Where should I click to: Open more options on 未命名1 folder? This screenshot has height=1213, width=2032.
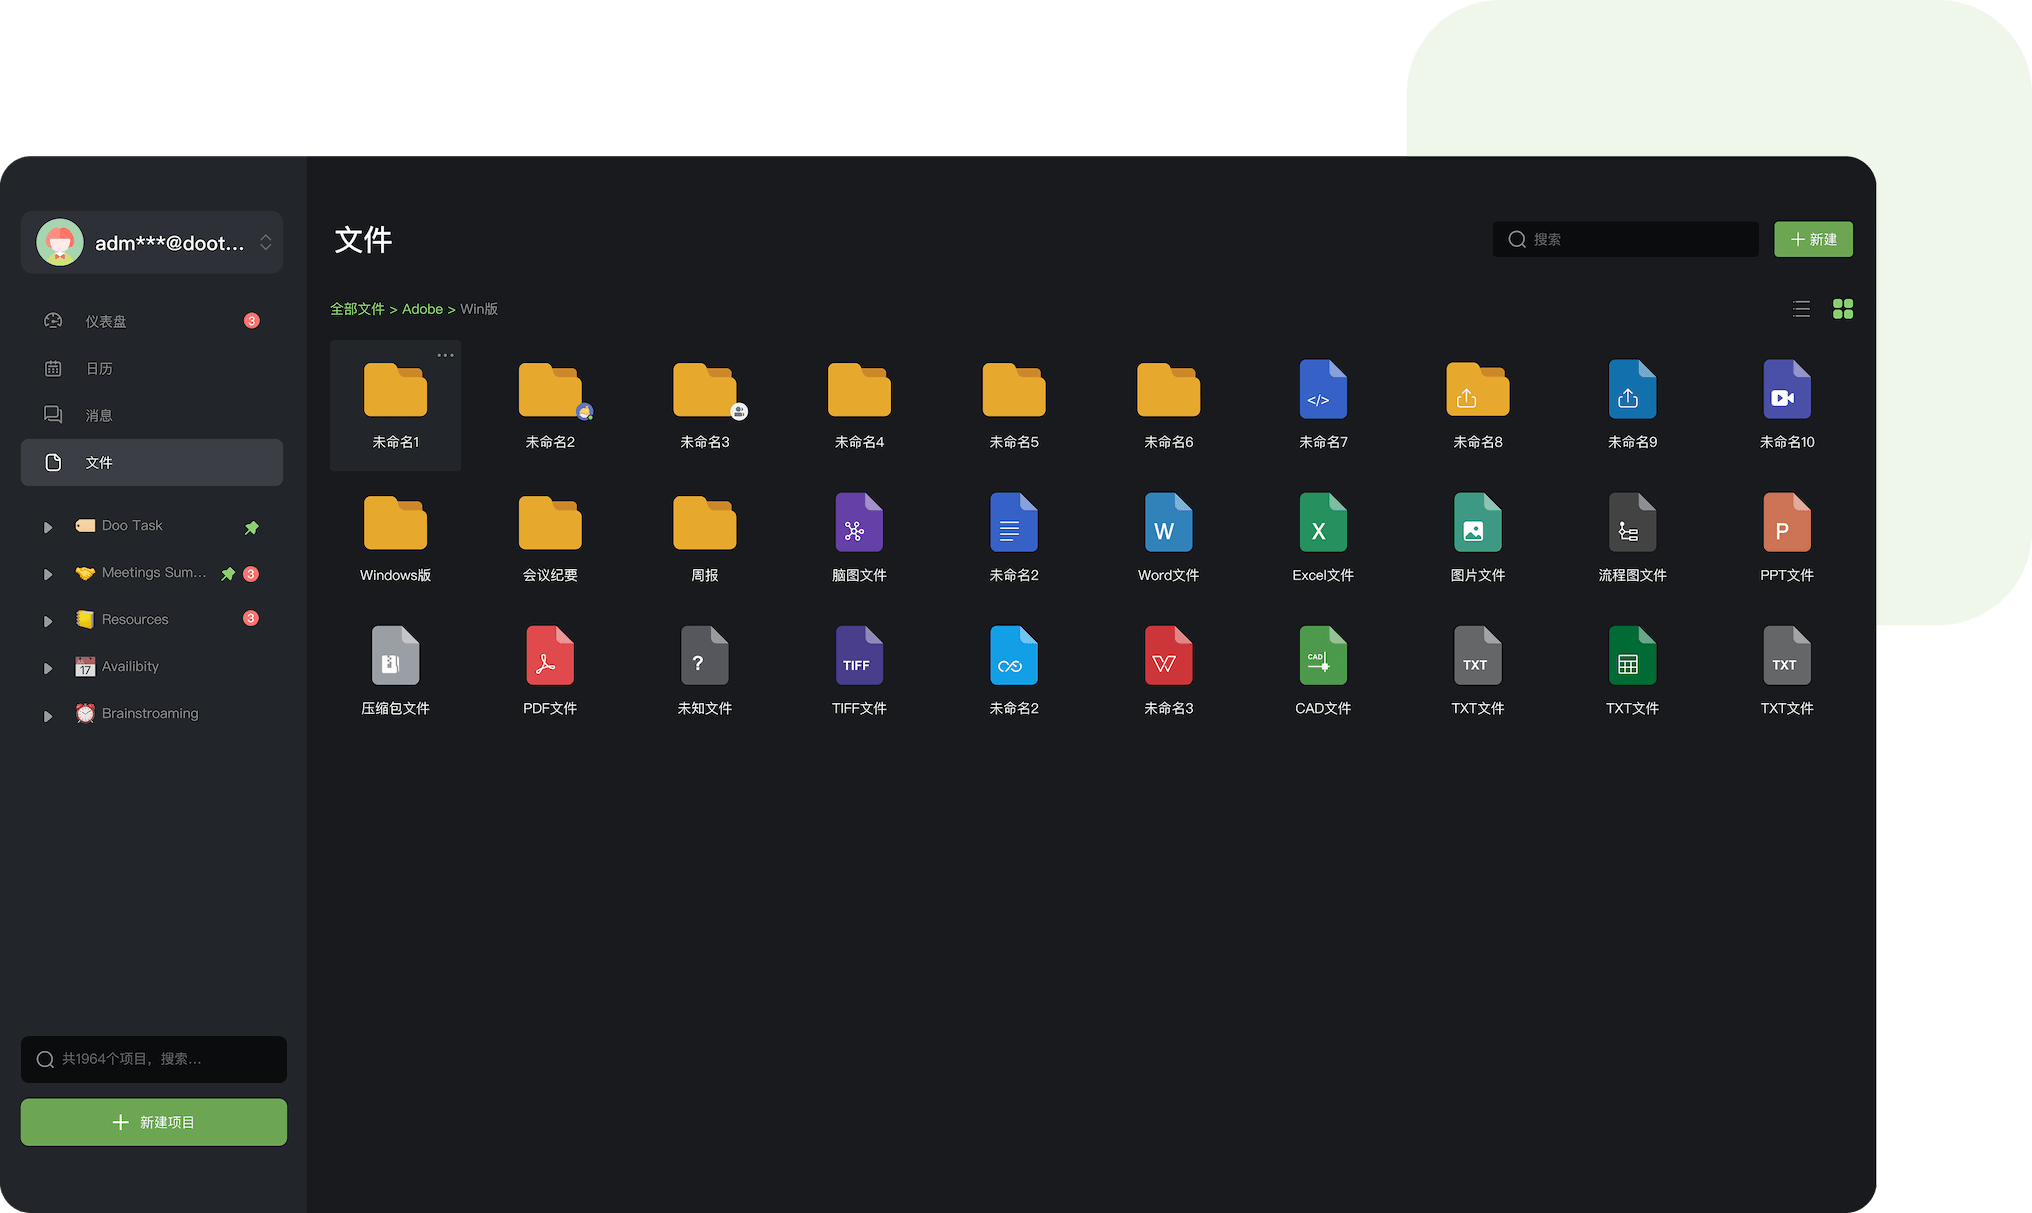point(445,355)
